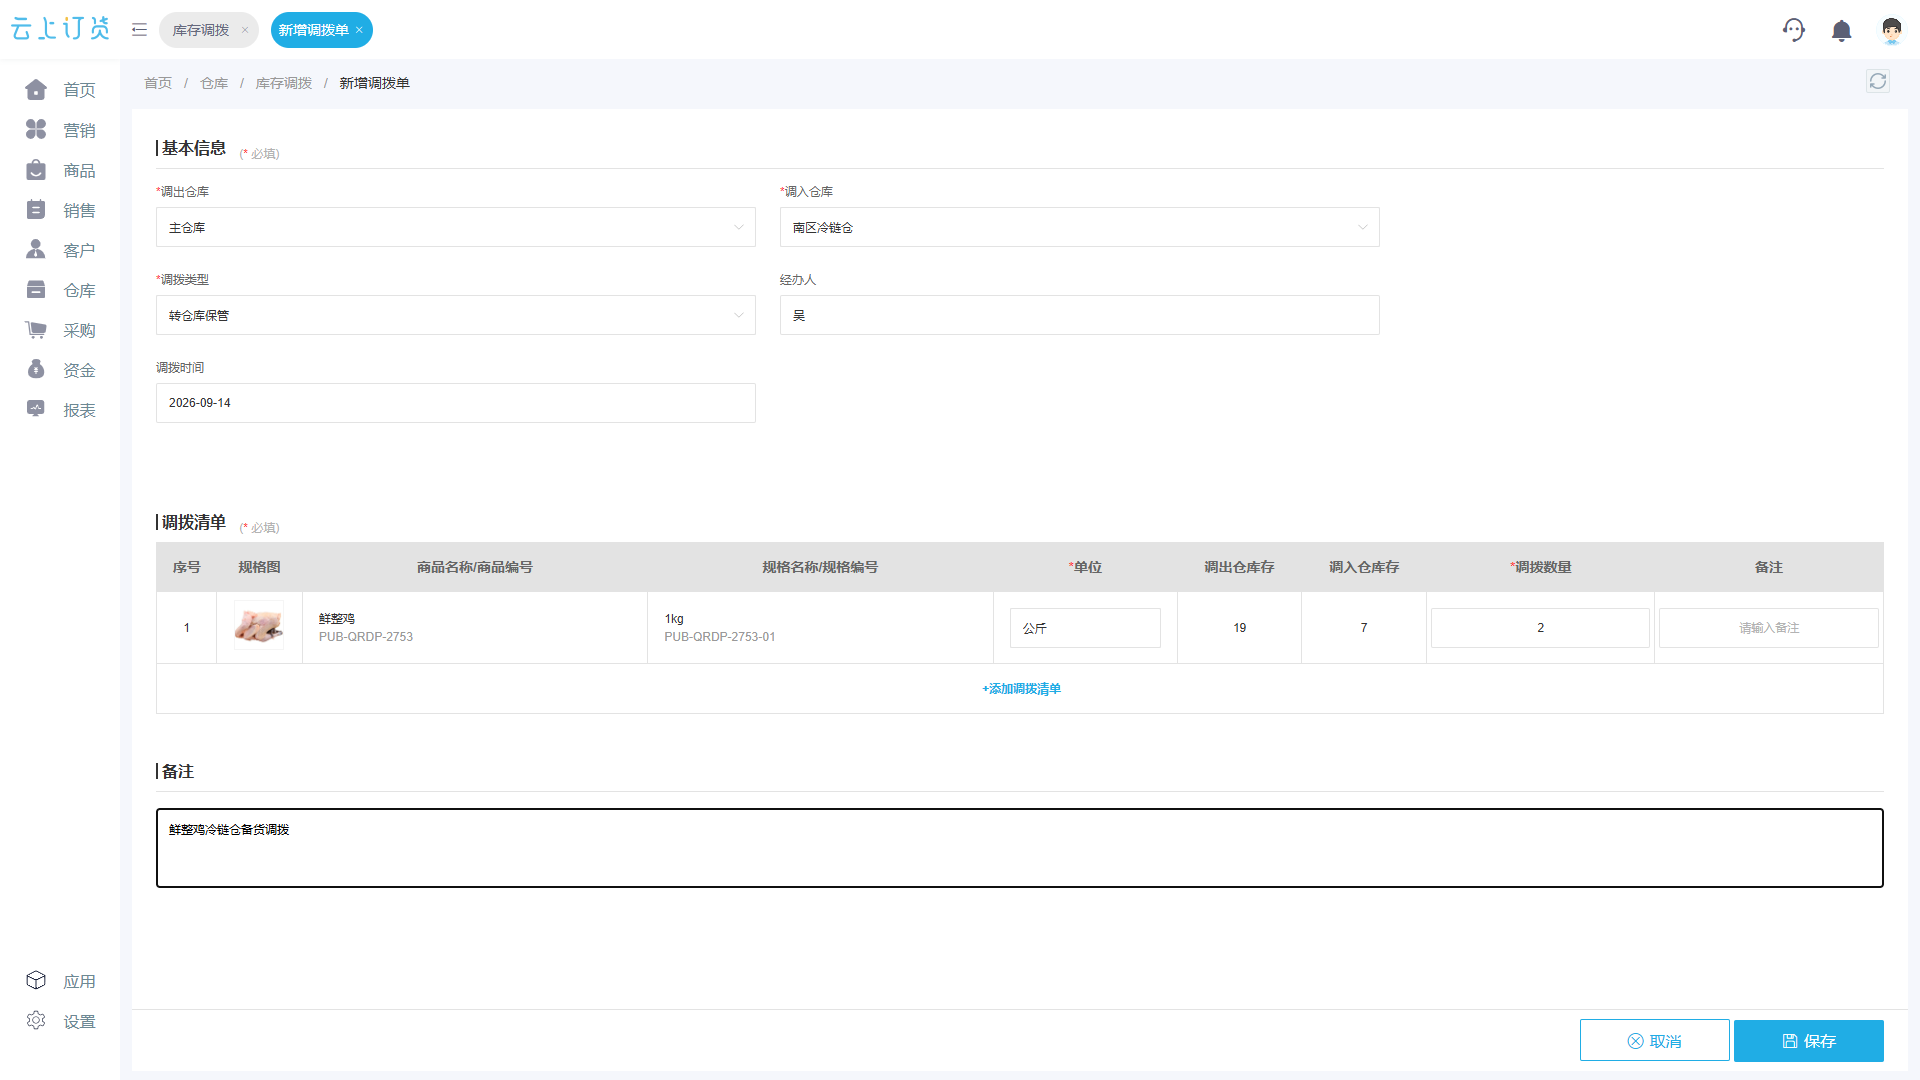Click +添加调拨清单 link
The width and height of the screenshot is (1920, 1080).
point(1021,689)
